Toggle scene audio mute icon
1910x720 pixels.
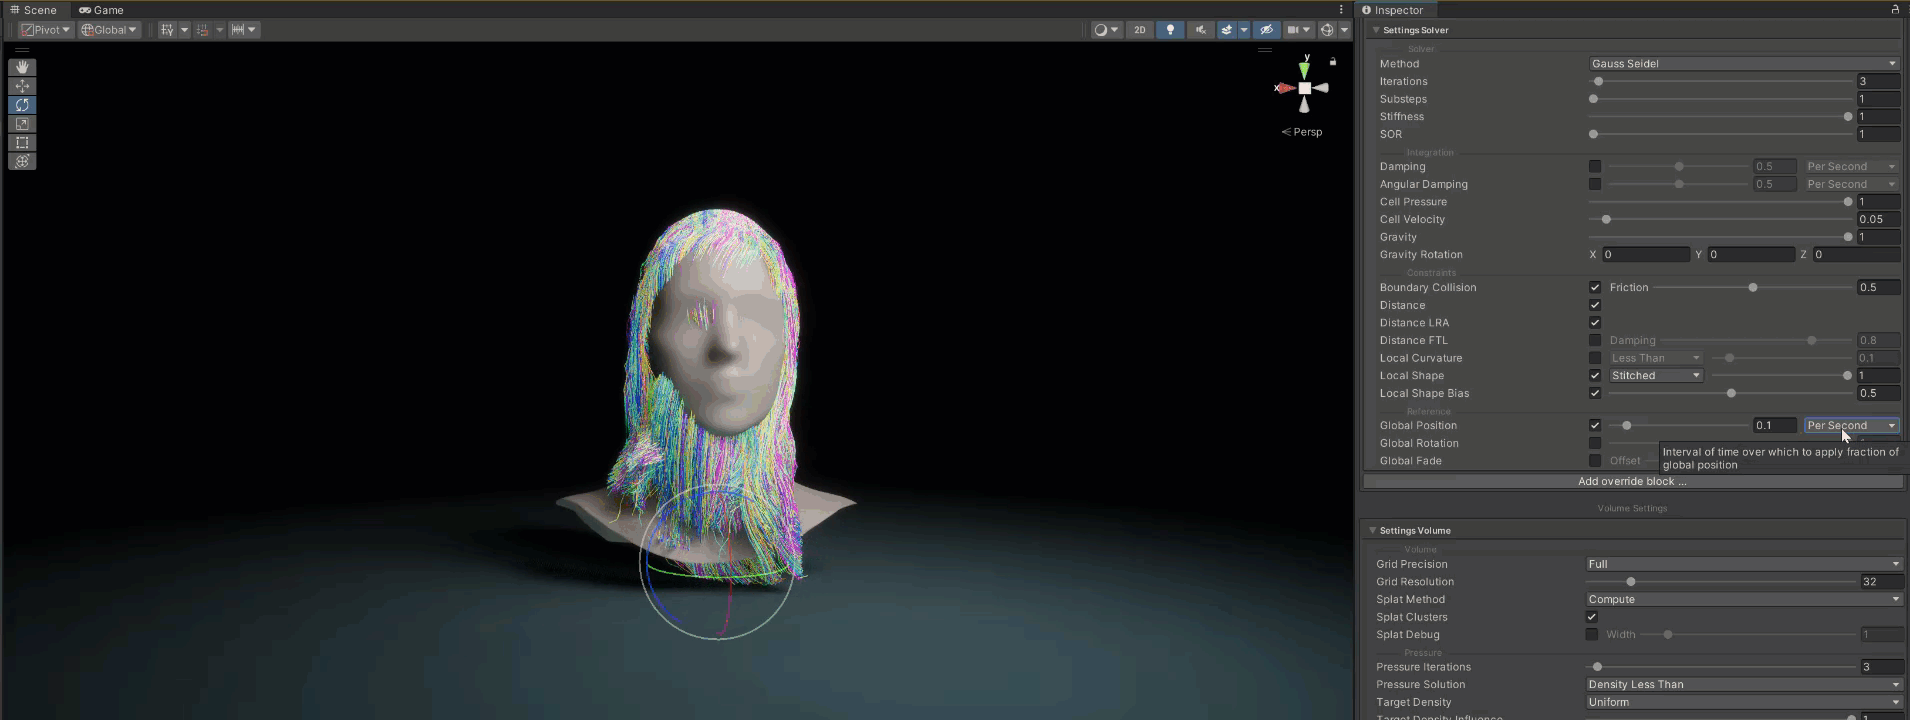pyautogui.click(x=1201, y=30)
